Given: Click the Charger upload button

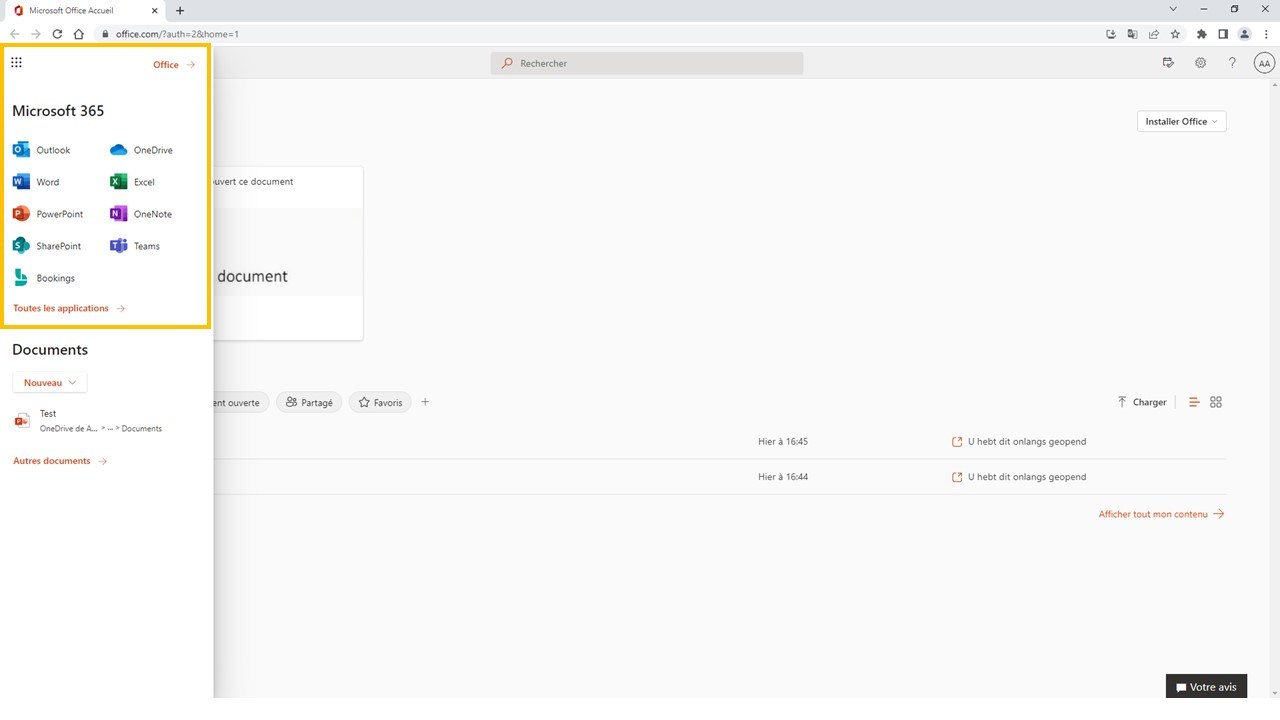Looking at the screenshot, I should (x=1142, y=402).
